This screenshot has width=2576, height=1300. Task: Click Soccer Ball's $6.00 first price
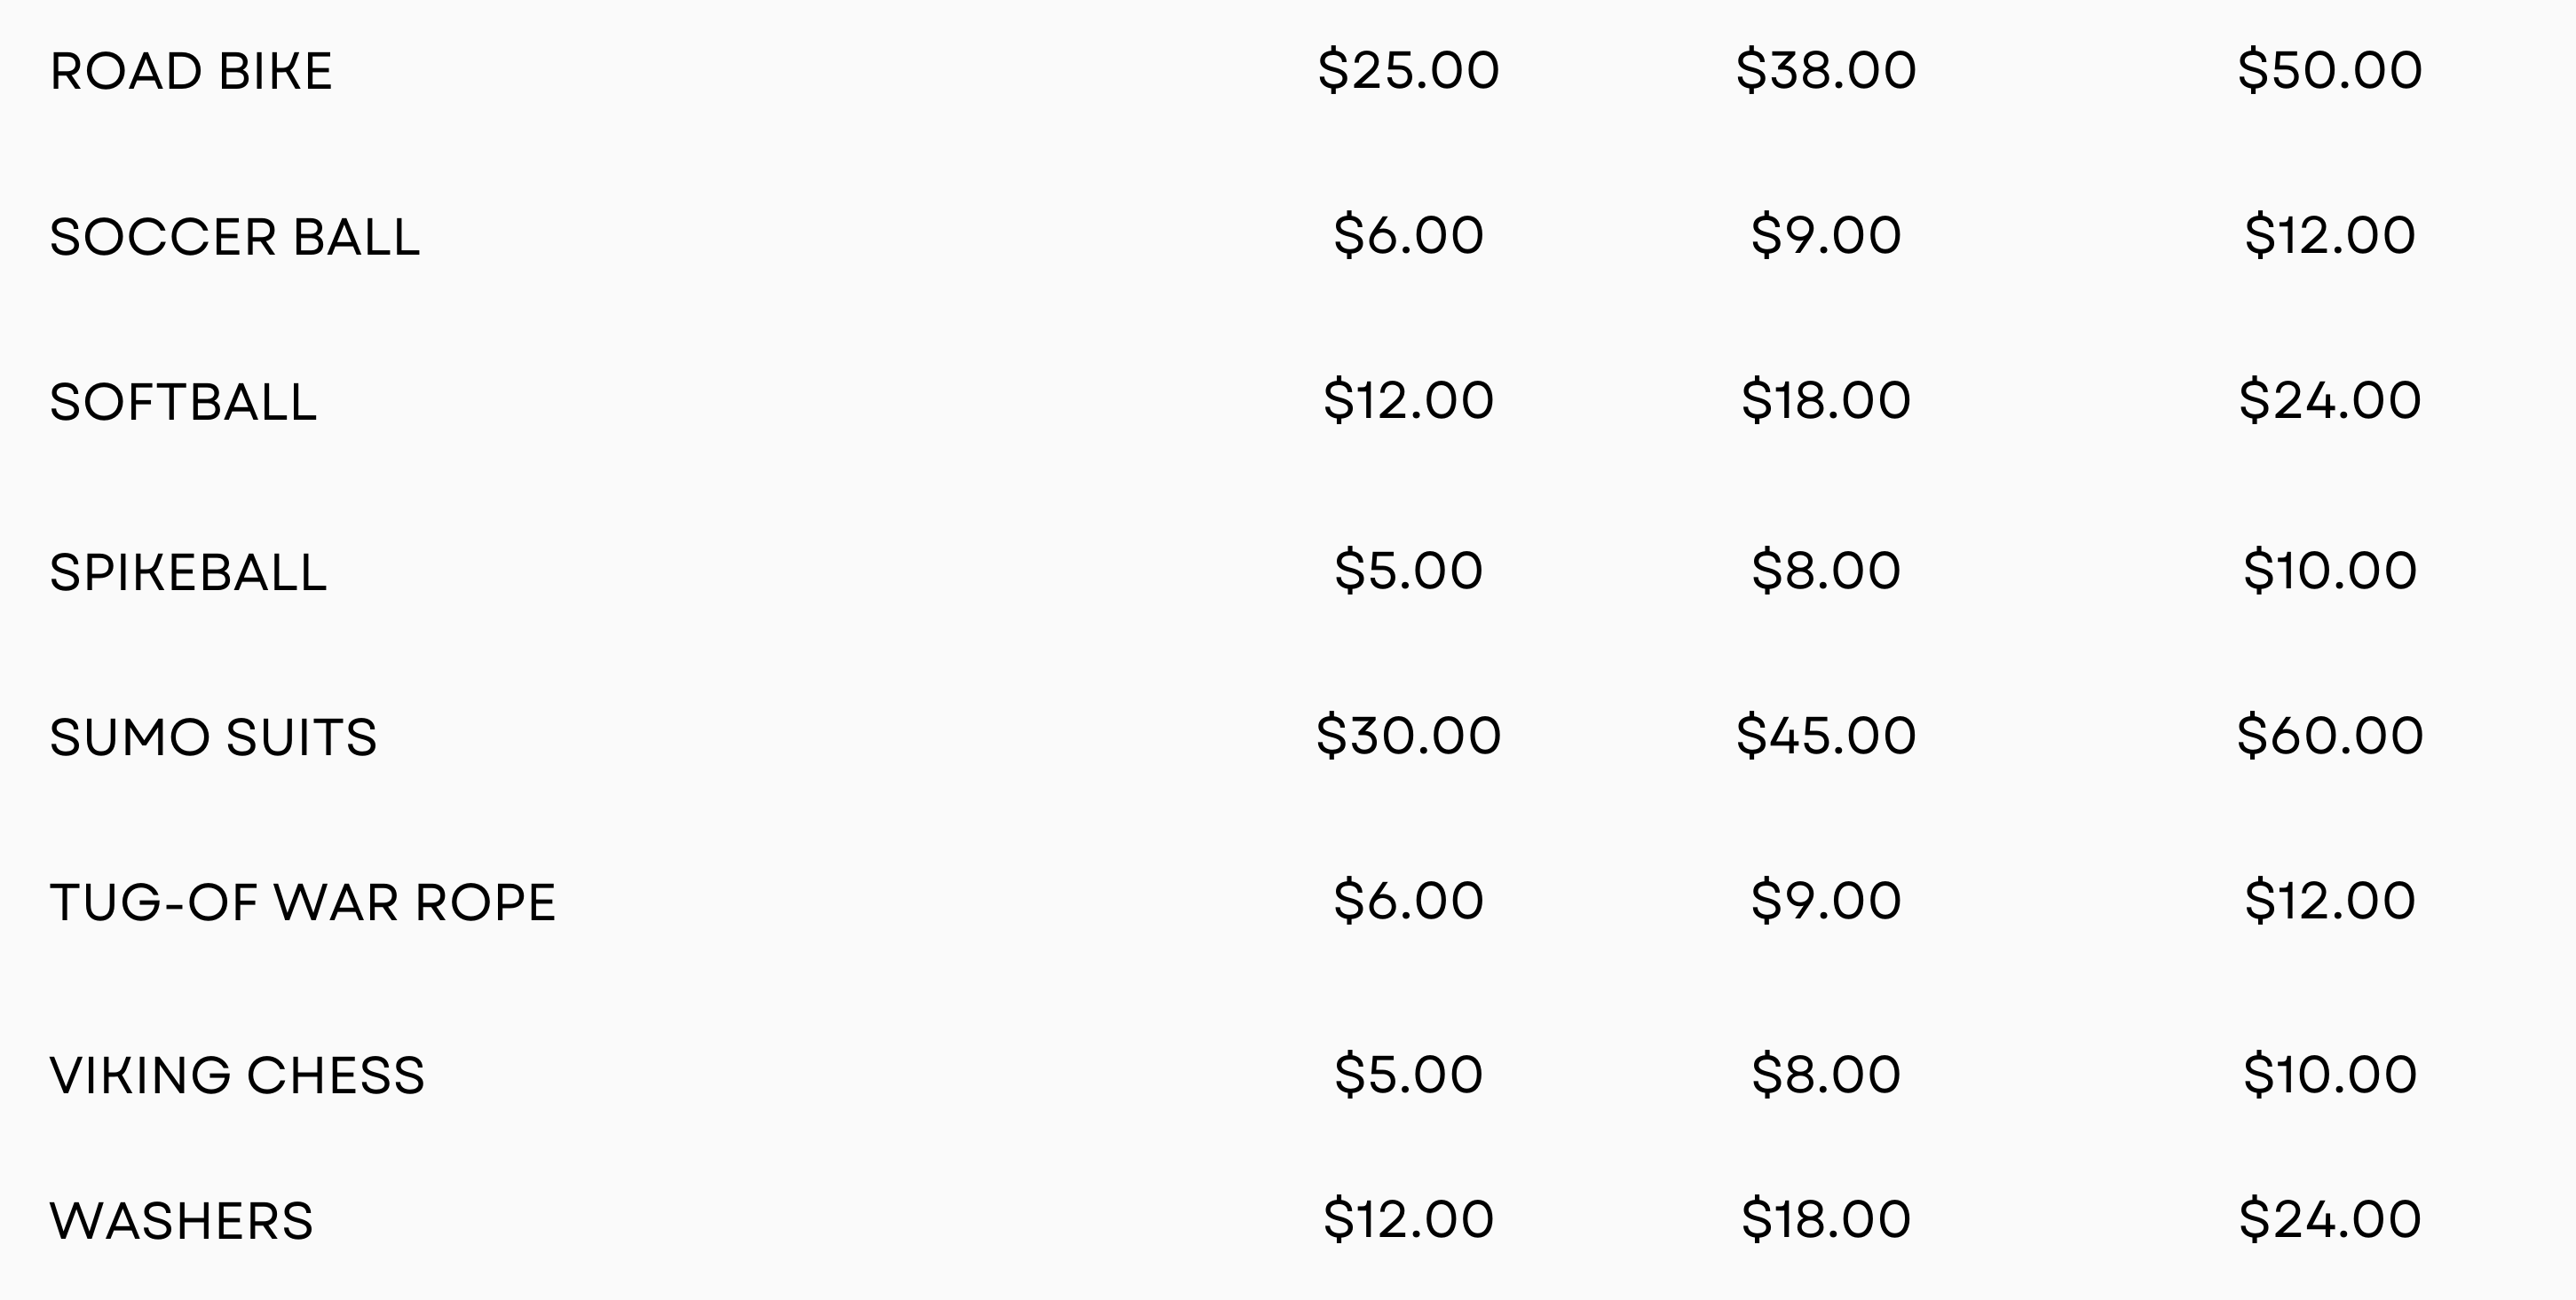click(1408, 235)
